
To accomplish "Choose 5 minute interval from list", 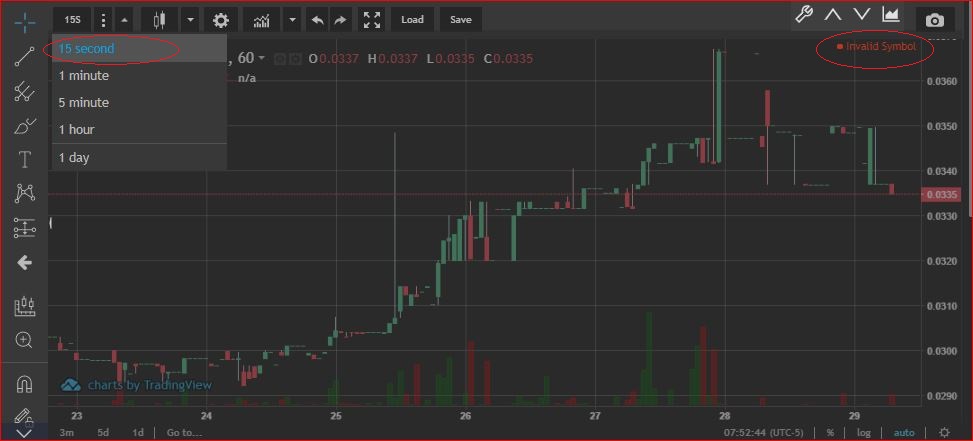I will click(139, 102).
